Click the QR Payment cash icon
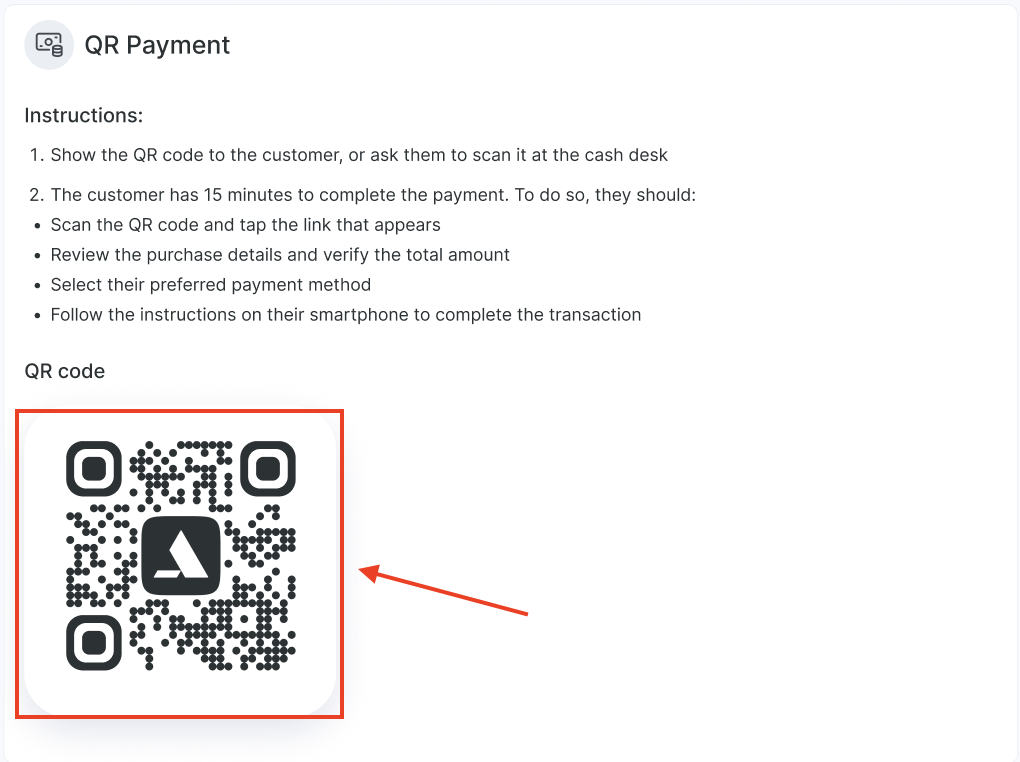This screenshot has height=762, width=1020. (49, 45)
